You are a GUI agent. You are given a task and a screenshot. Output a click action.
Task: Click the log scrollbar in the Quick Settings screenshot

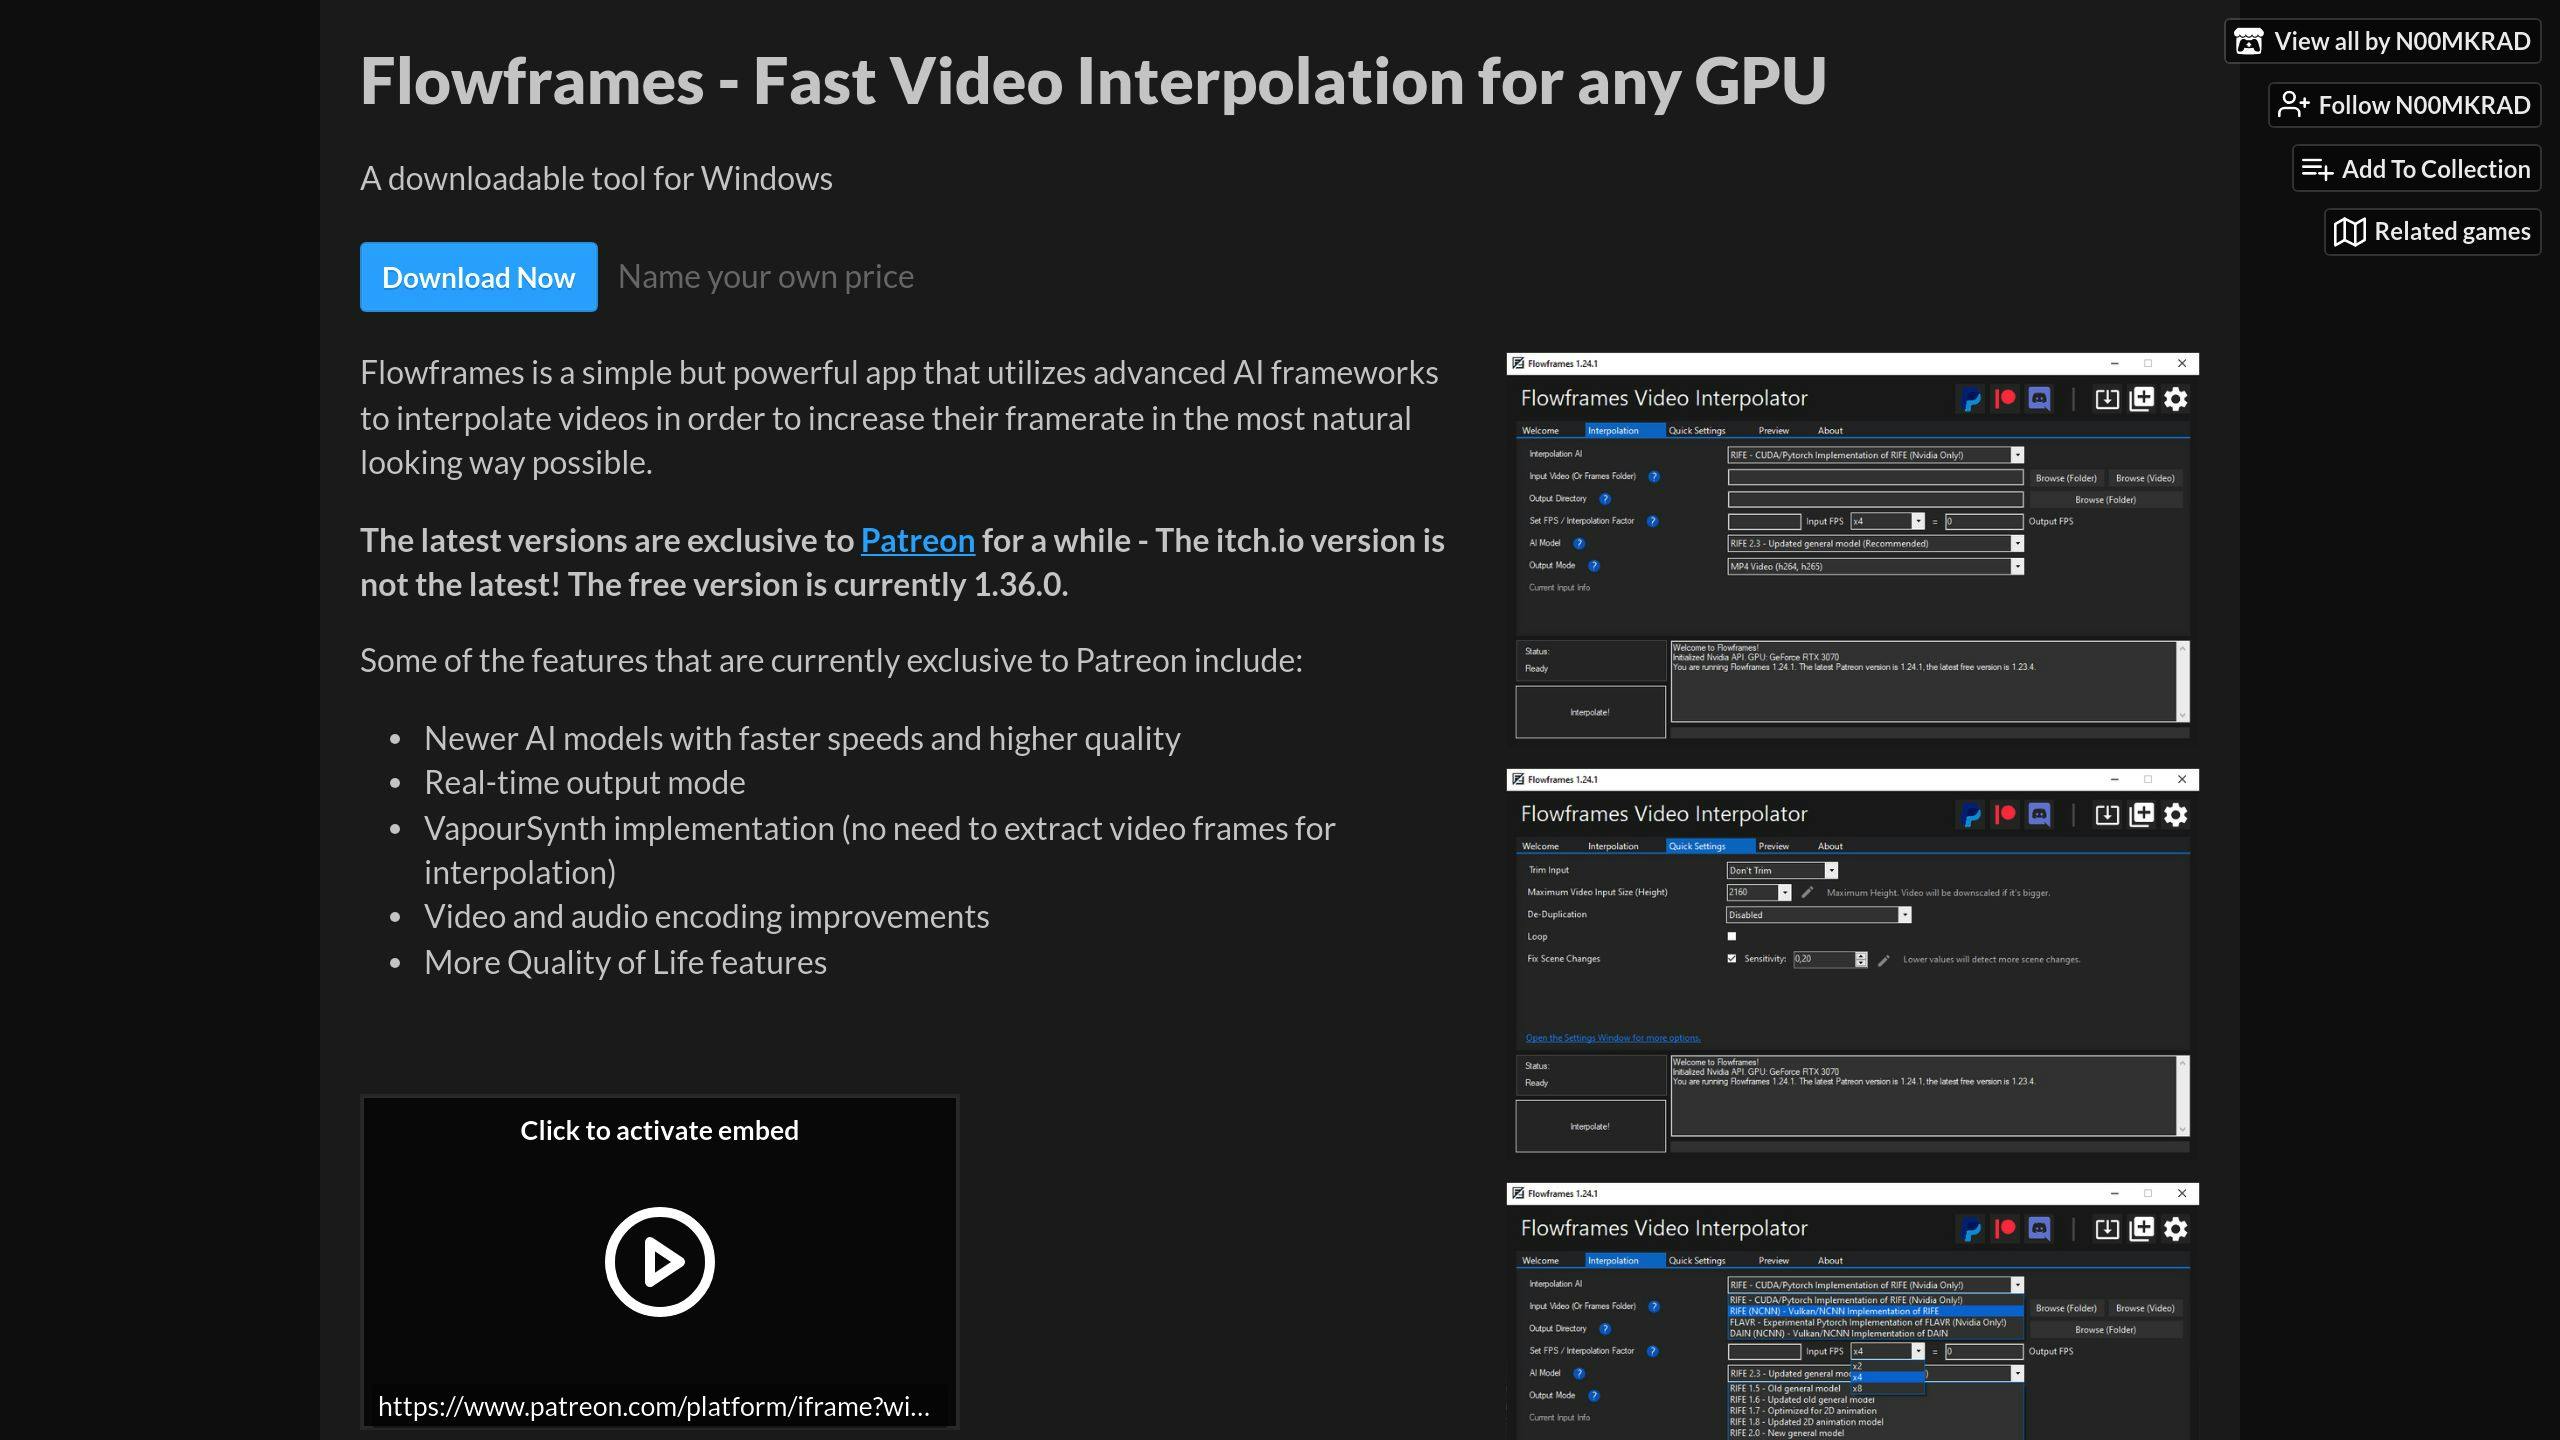coord(2183,1095)
